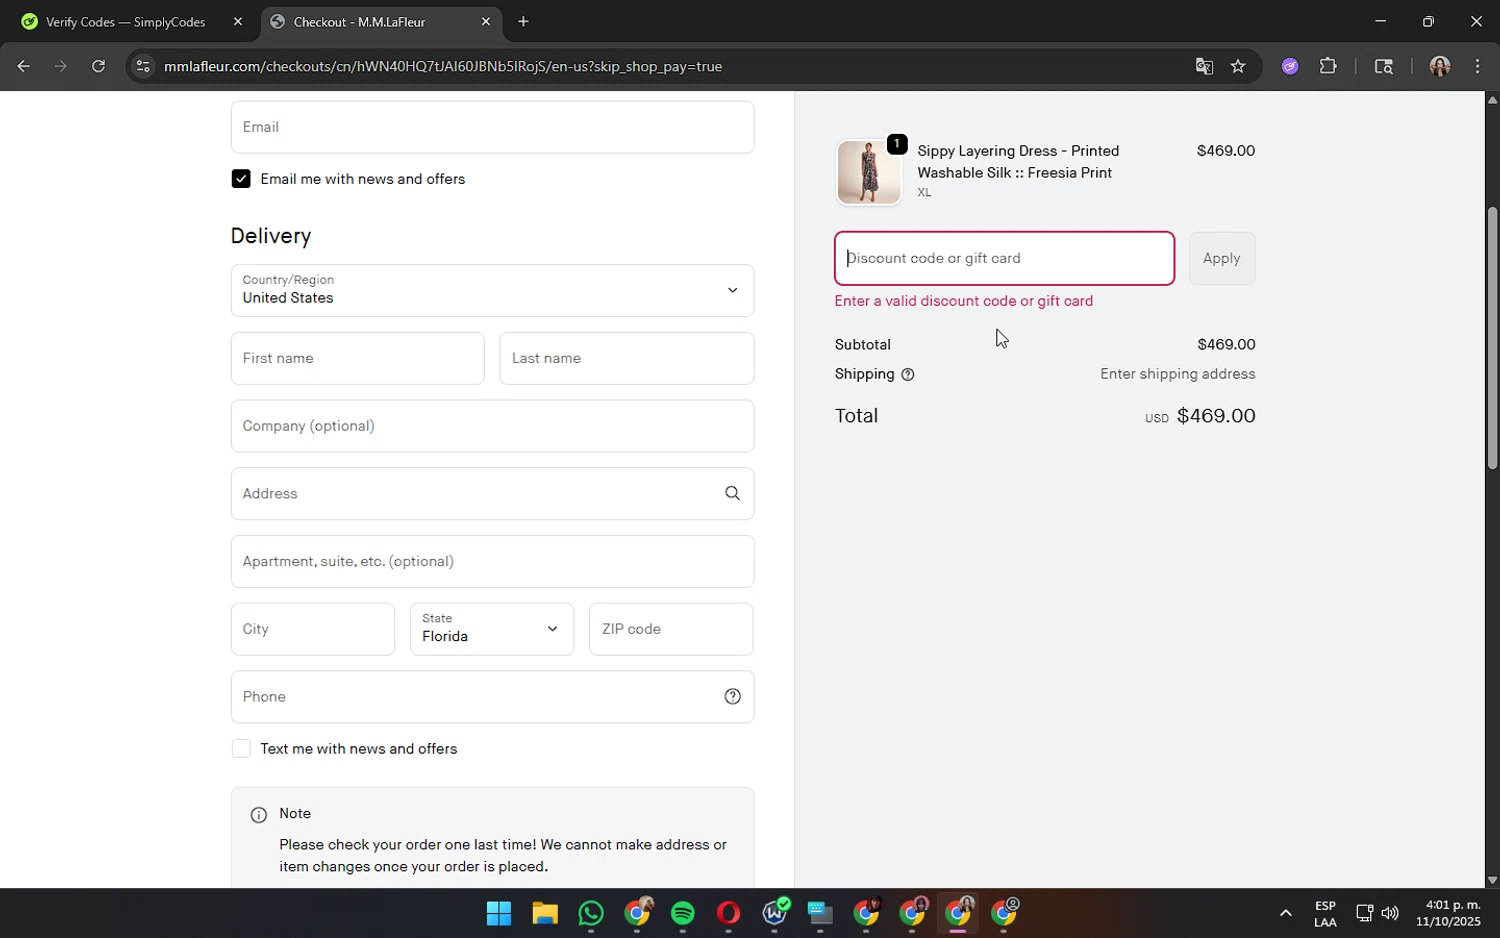Click the browser URL address bar
Screen dimensions: 1500x938
pyautogui.click(x=660, y=66)
